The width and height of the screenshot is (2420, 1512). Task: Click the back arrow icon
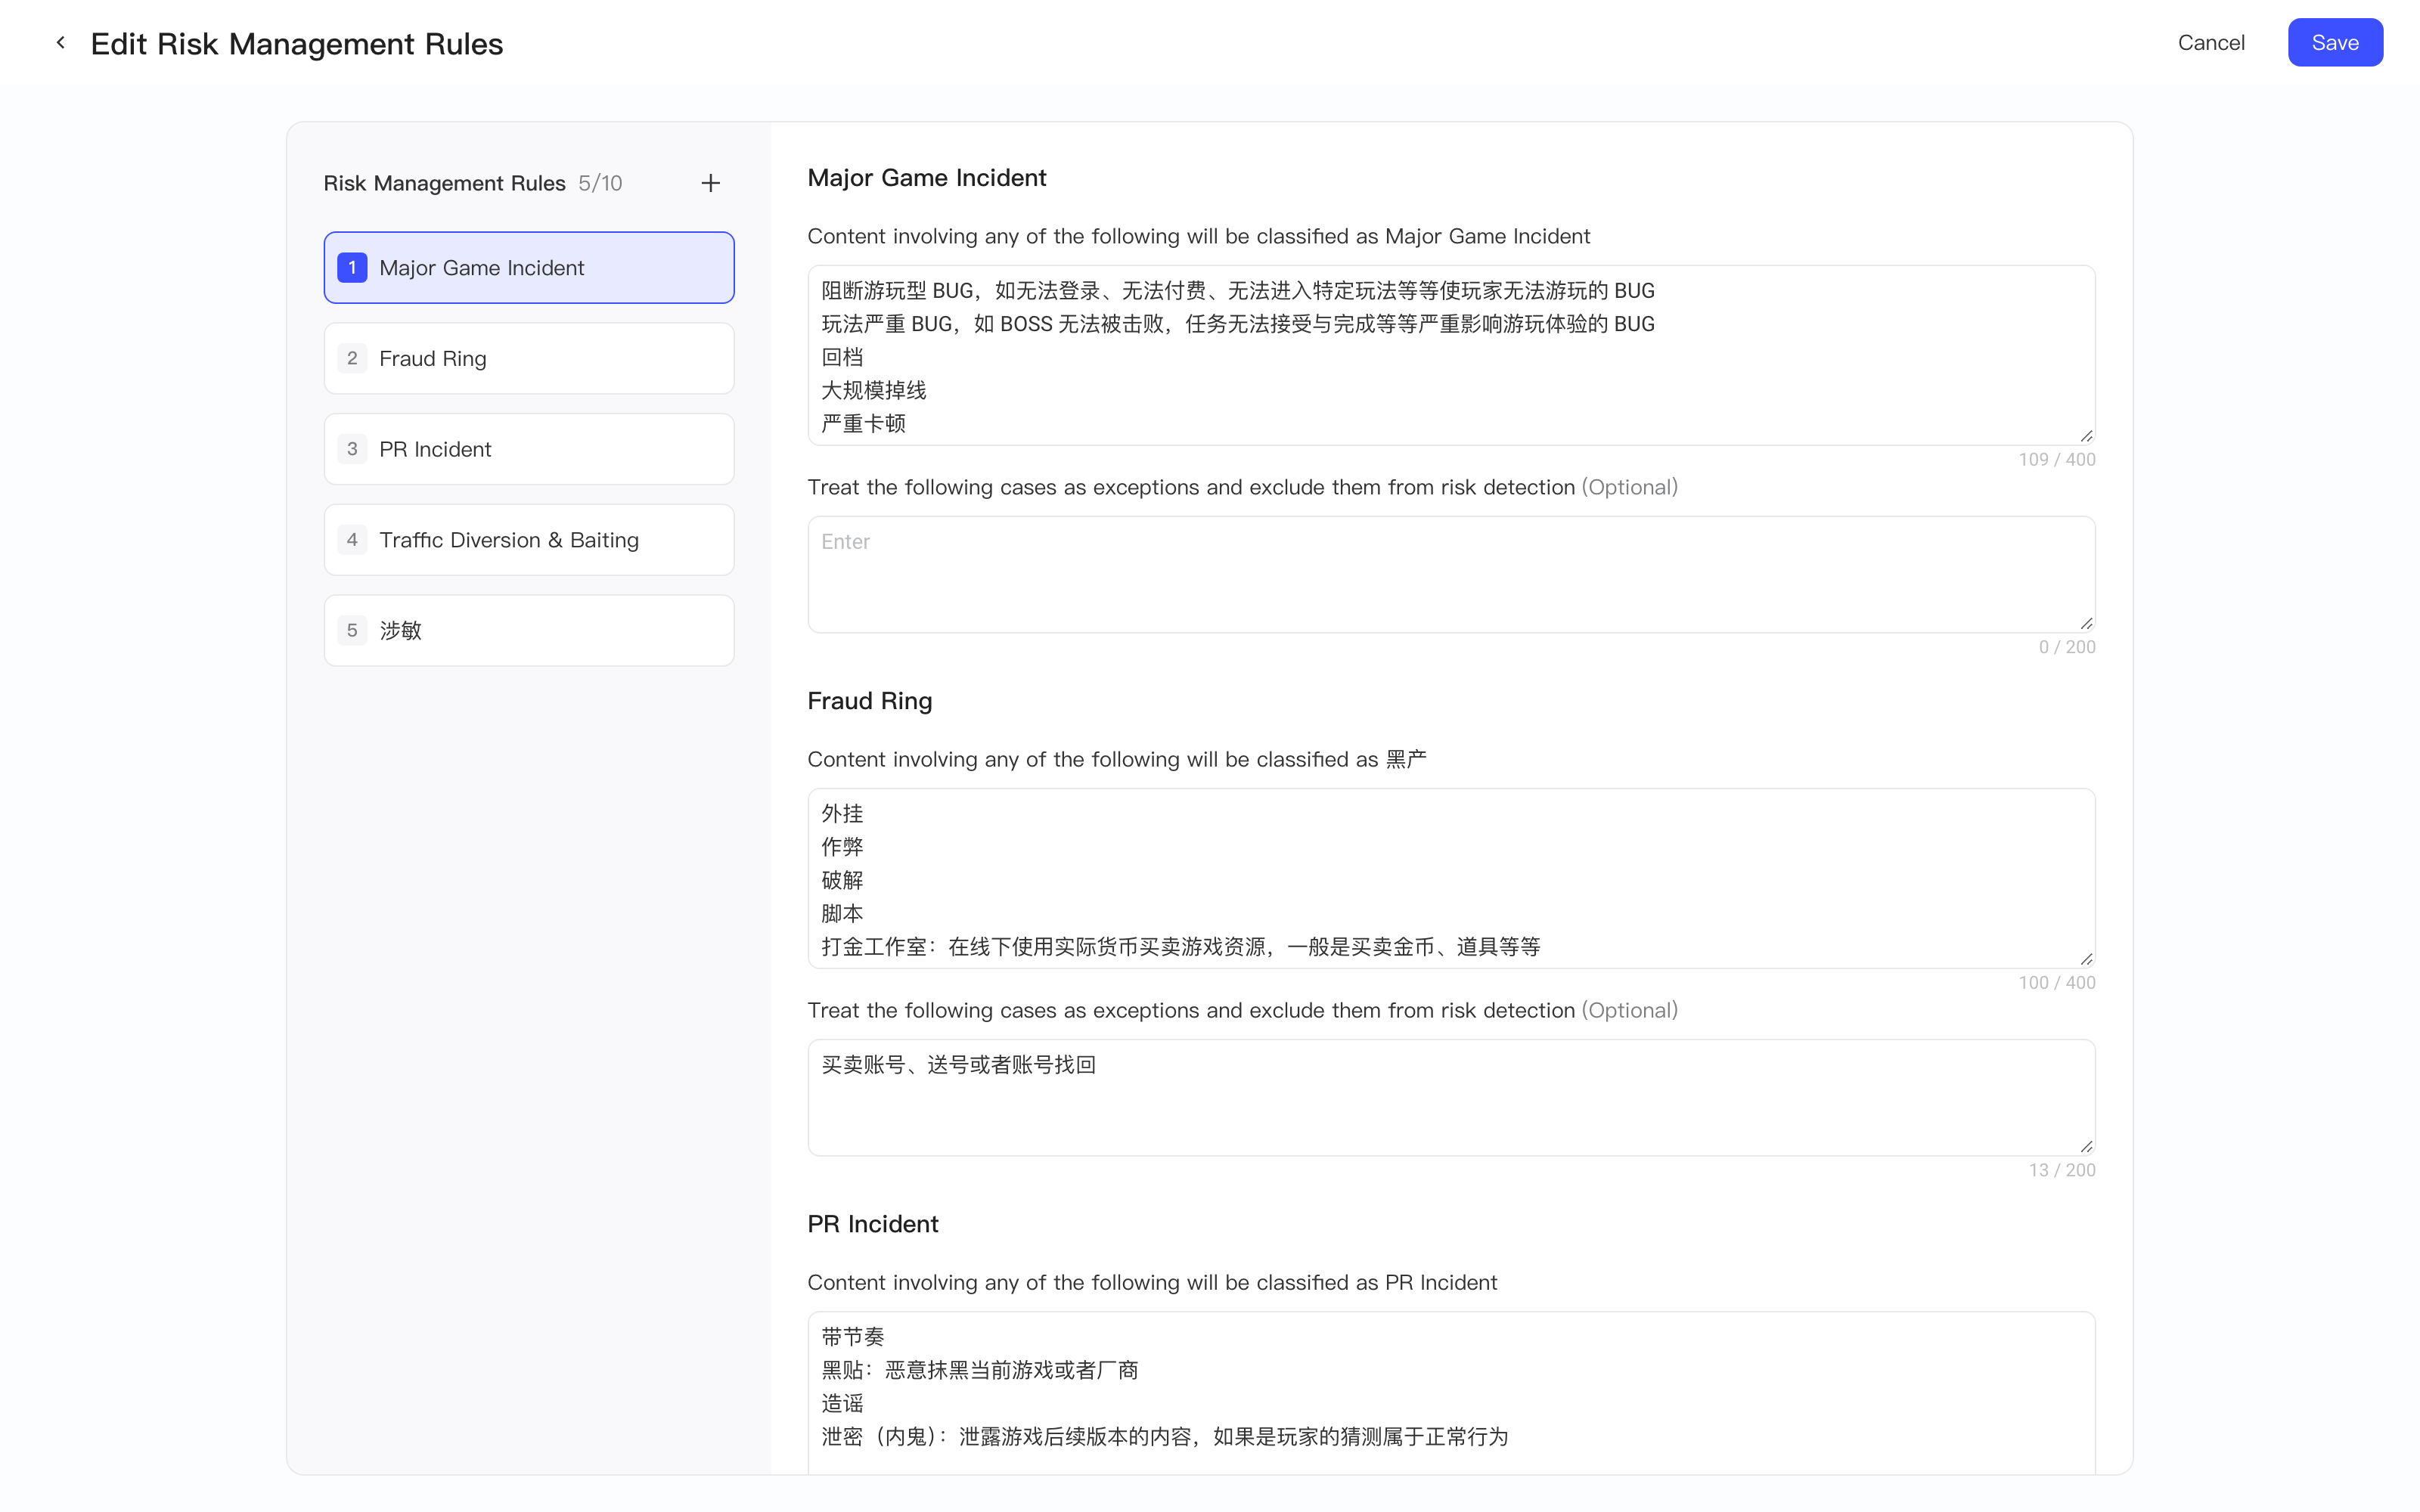tap(61, 43)
